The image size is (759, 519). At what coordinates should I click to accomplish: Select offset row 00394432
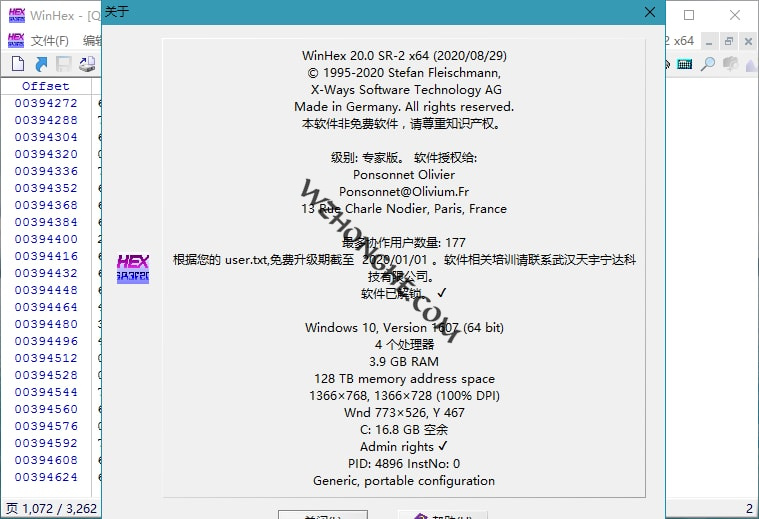(46, 273)
